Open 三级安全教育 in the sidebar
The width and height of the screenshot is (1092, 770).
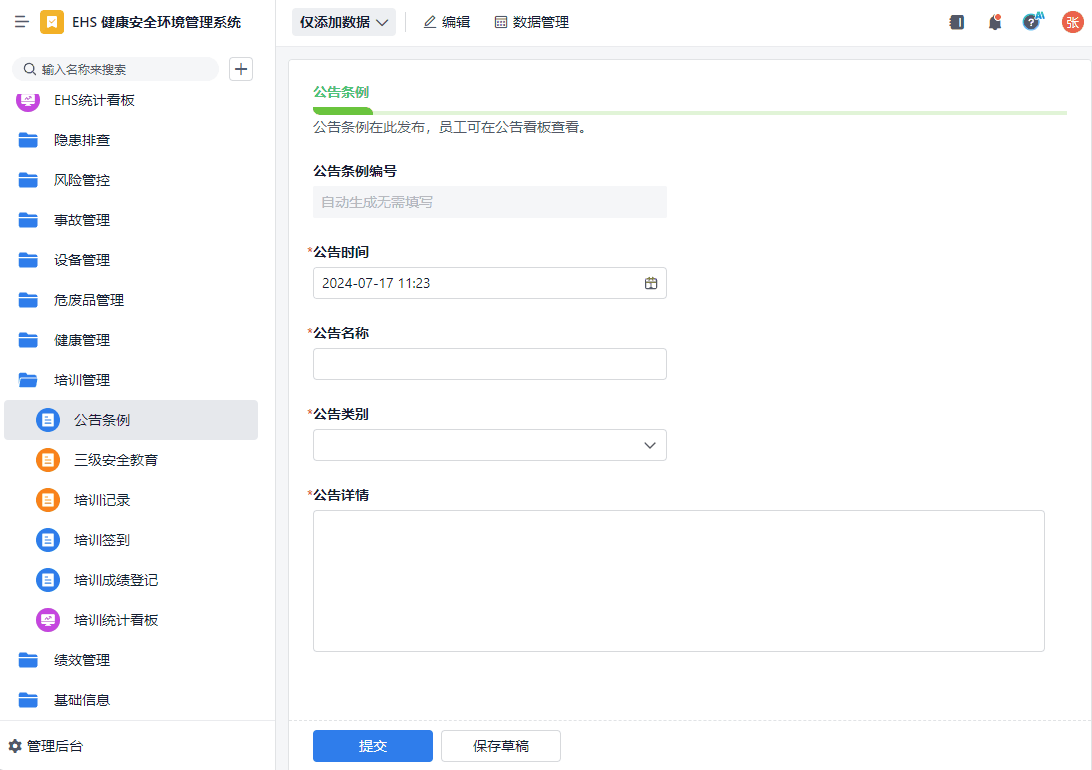tap(131, 460)
